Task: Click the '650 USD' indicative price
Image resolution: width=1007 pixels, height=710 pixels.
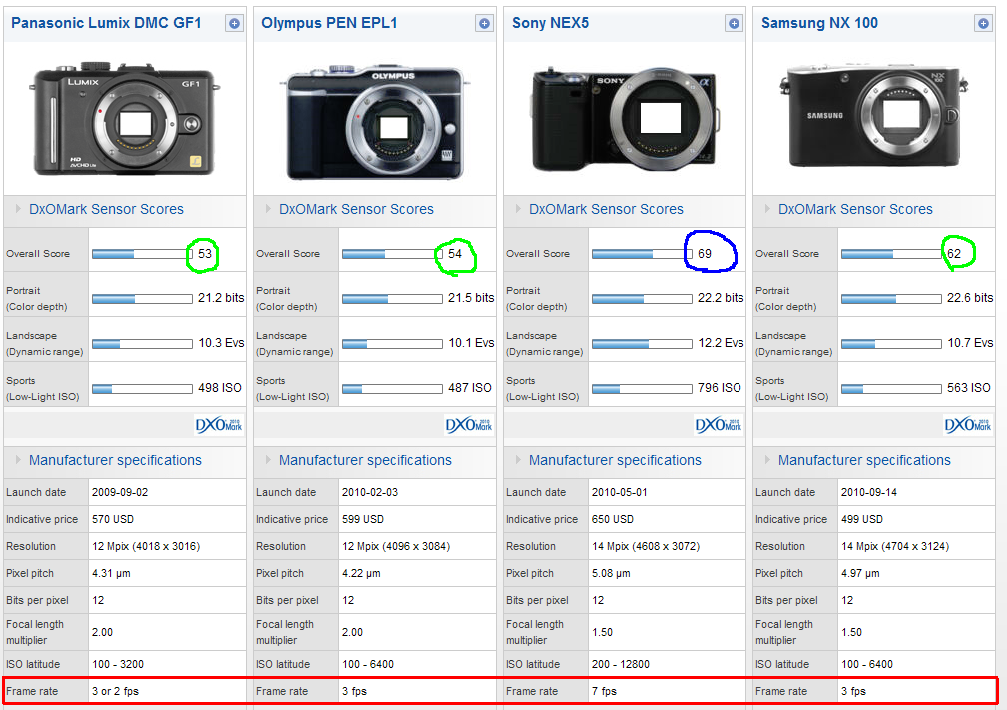Action: pyautogui.click(x=613, y=519)
